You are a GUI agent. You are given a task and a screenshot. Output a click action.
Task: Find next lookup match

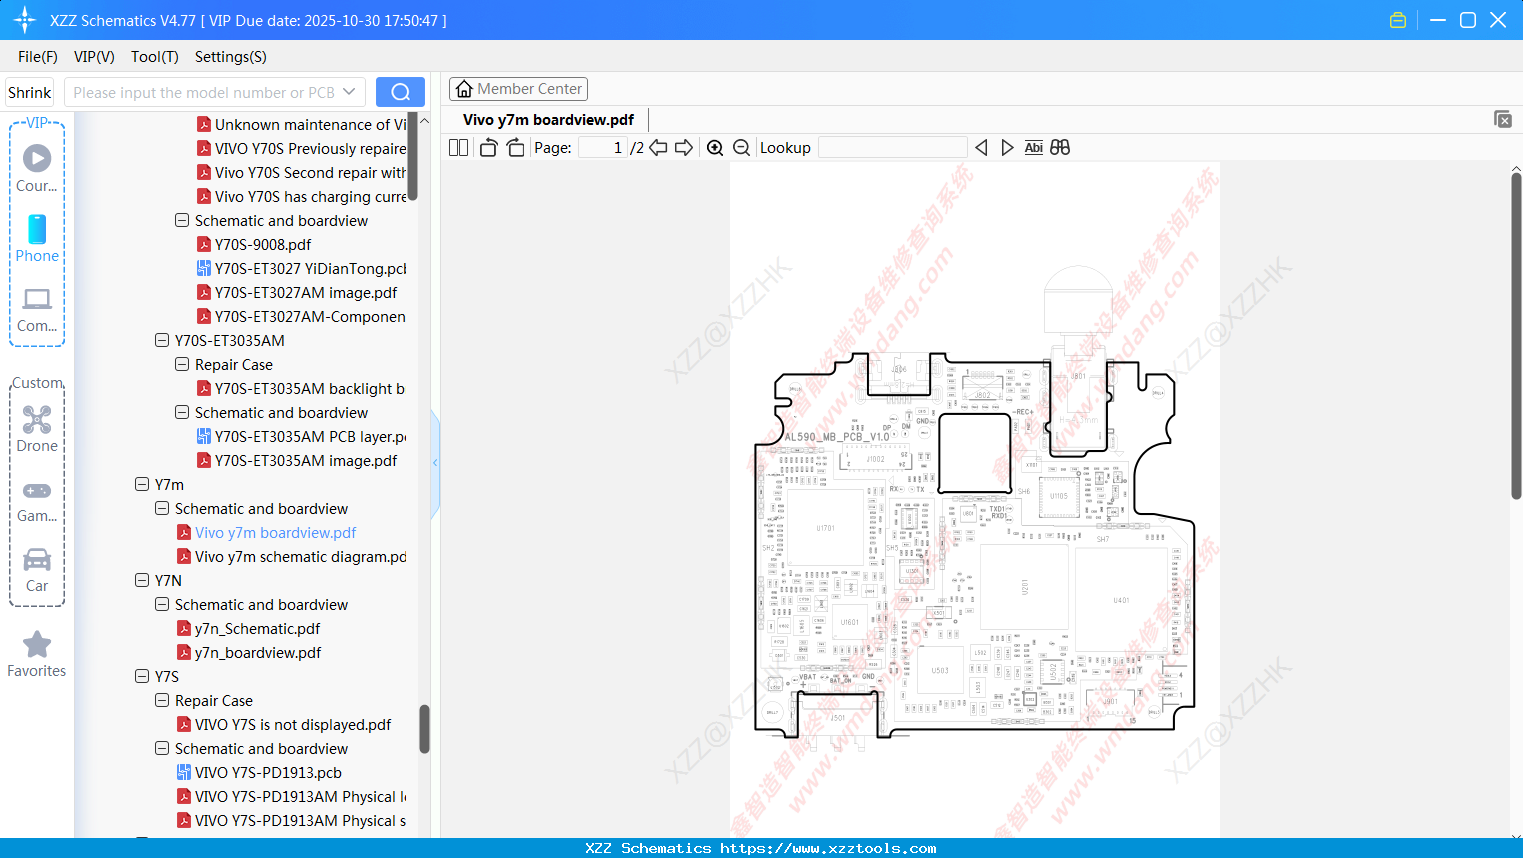[x=1007, y=148]
